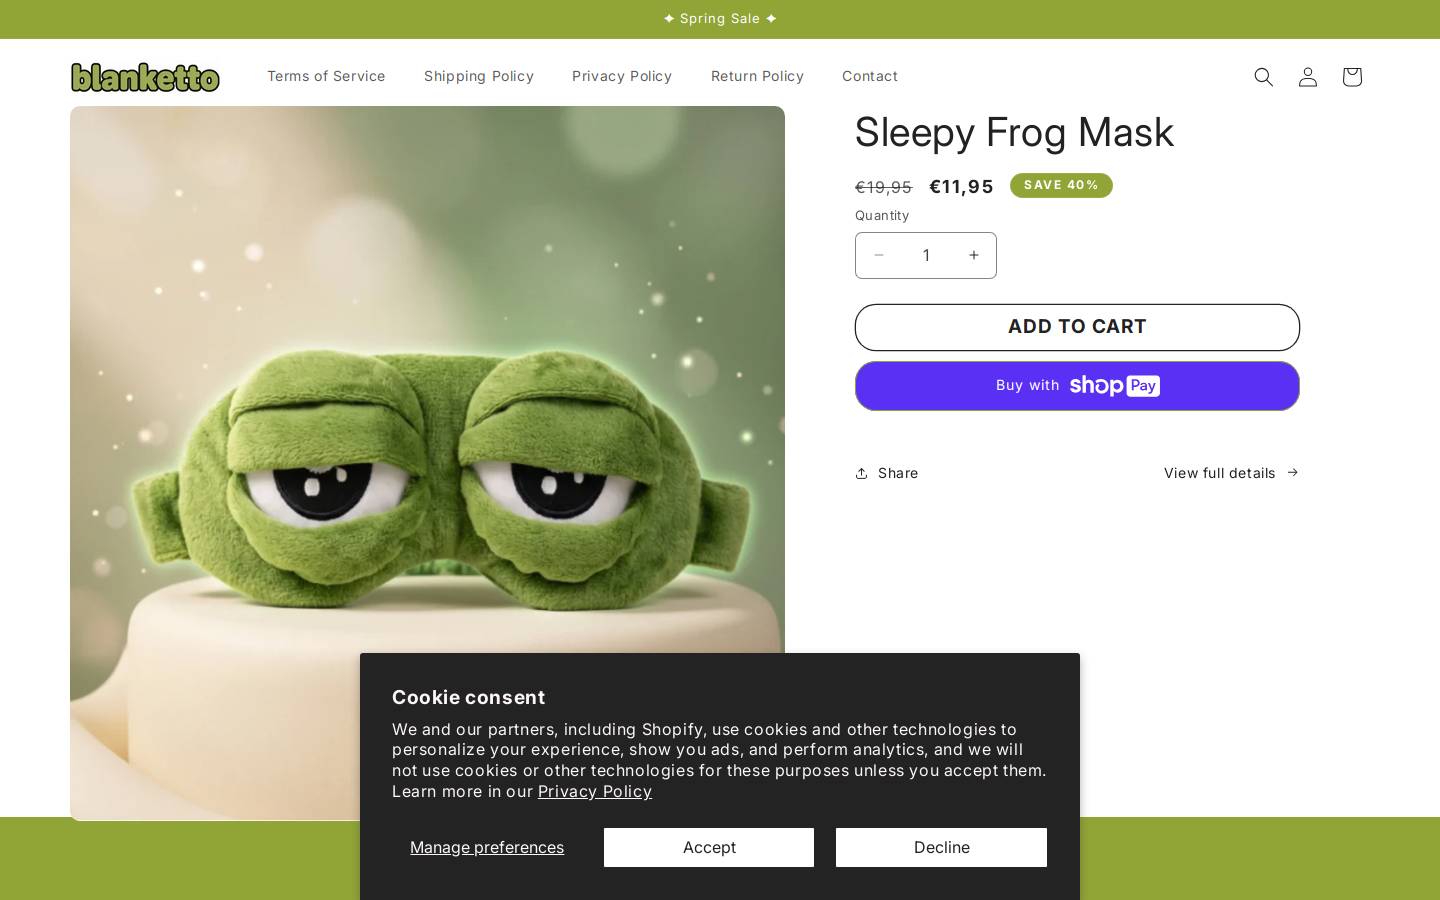The width and height of the screenshot is (1440, 900).
Task: Go to Privacy Policy in header
Action: tap(622, 76)
